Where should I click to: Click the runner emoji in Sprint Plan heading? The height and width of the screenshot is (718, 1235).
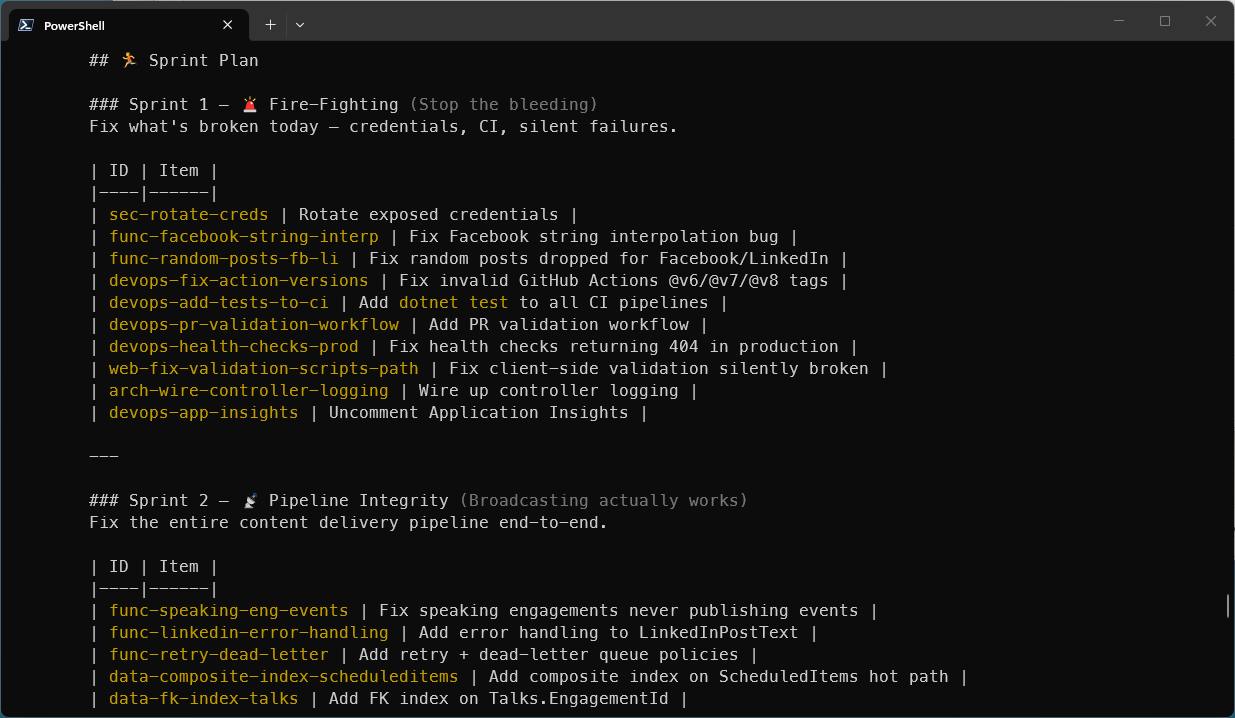[128, 60]
